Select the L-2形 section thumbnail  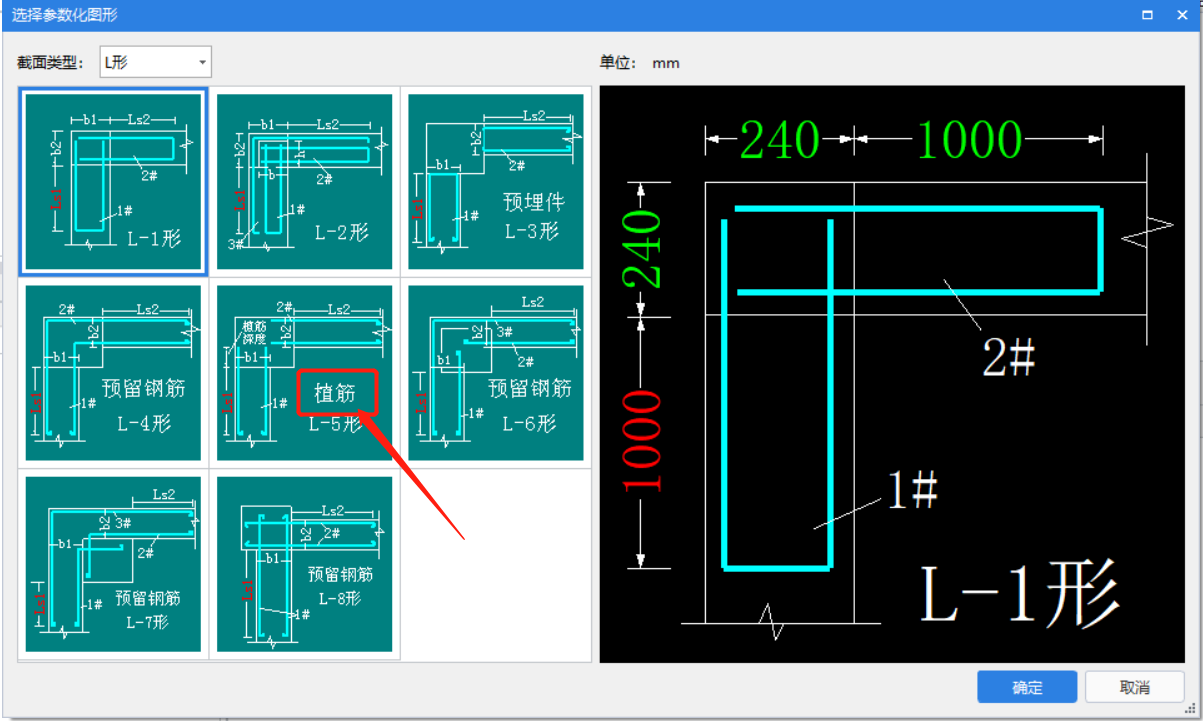(304, 181)
